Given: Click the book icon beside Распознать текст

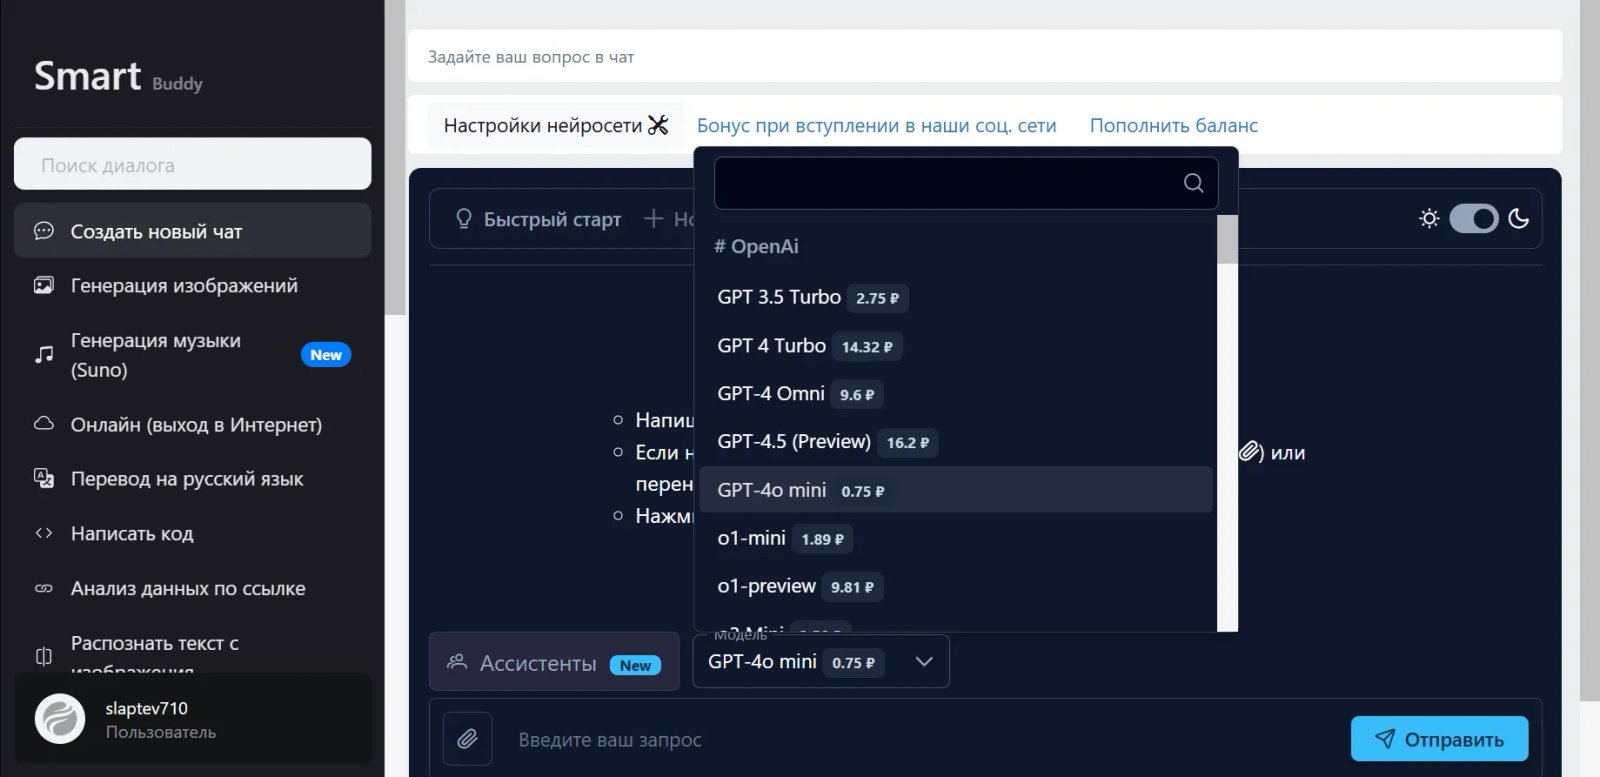Looking at the screenshot, I should pos(44,656).
